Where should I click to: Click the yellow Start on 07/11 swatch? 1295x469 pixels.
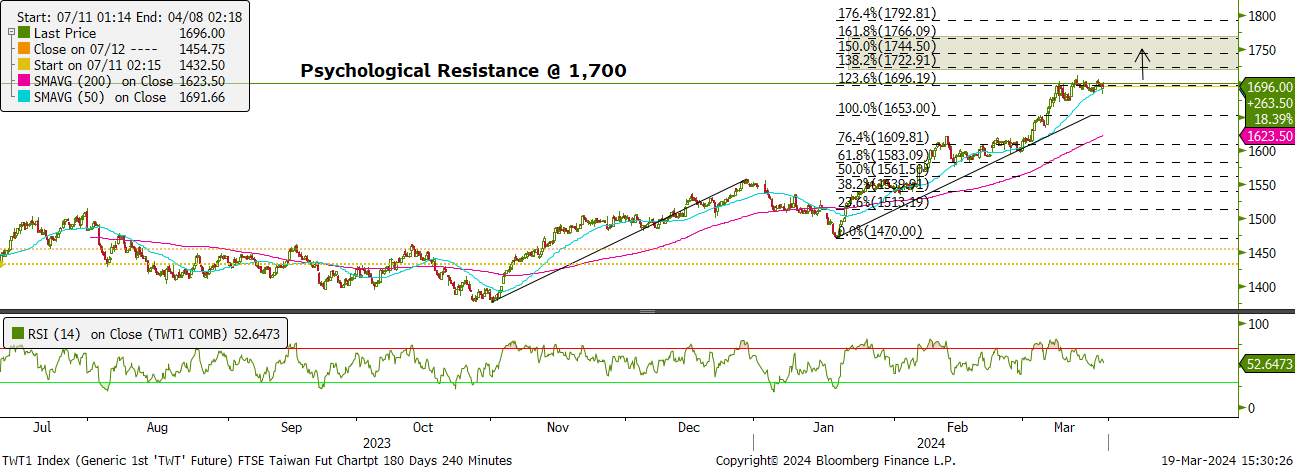click(25, 64)
